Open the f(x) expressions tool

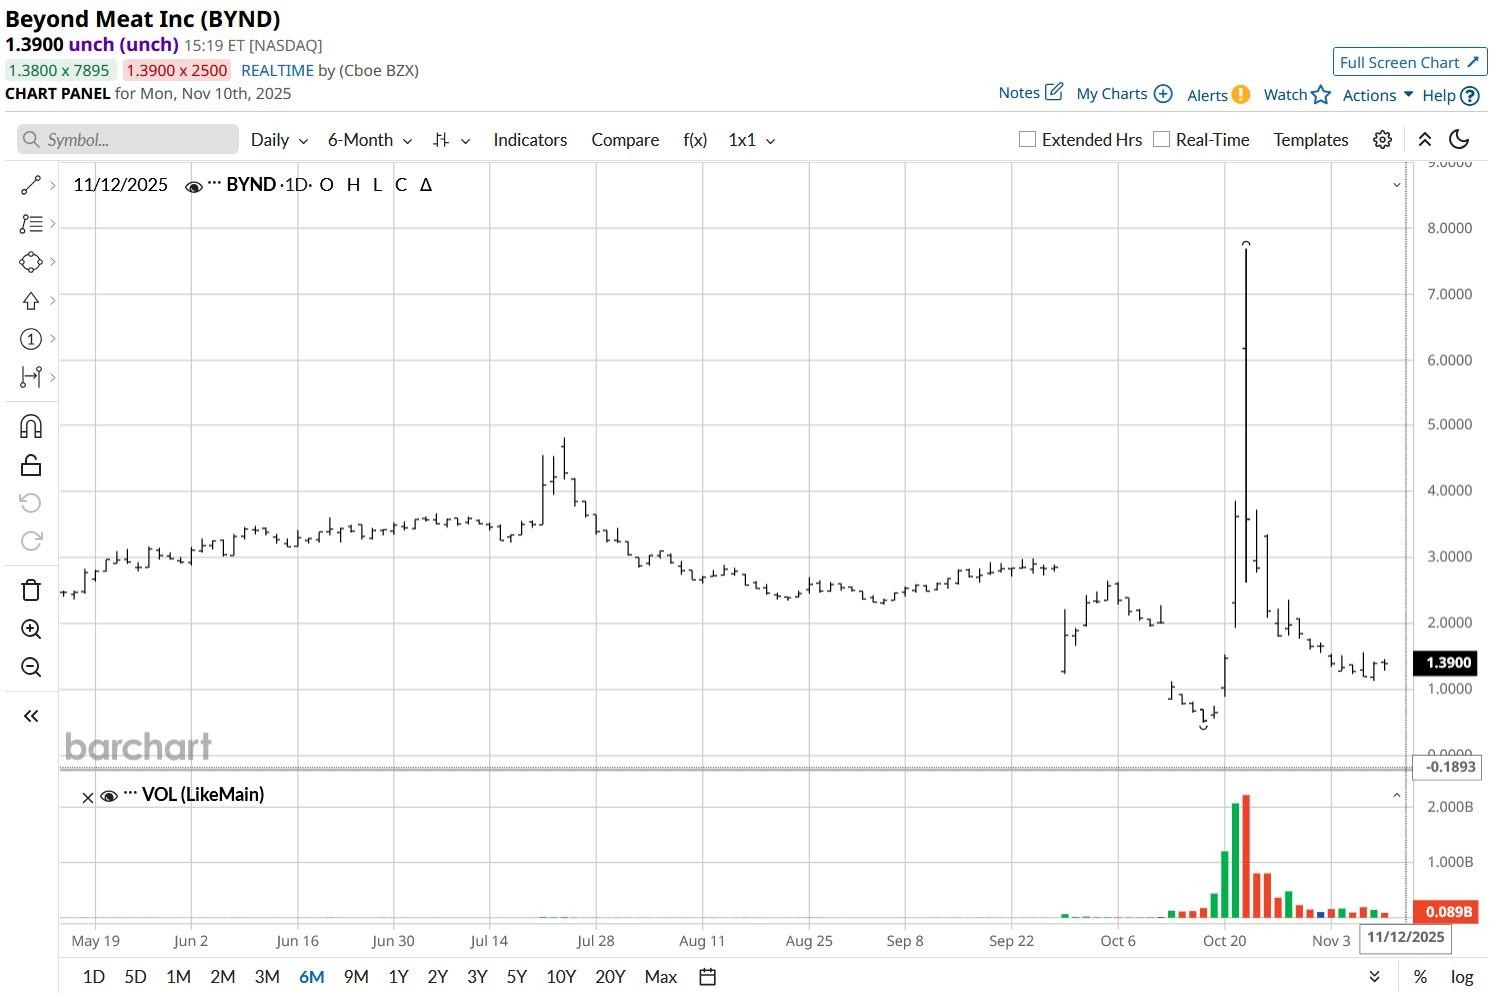click(x=695, y=140)
